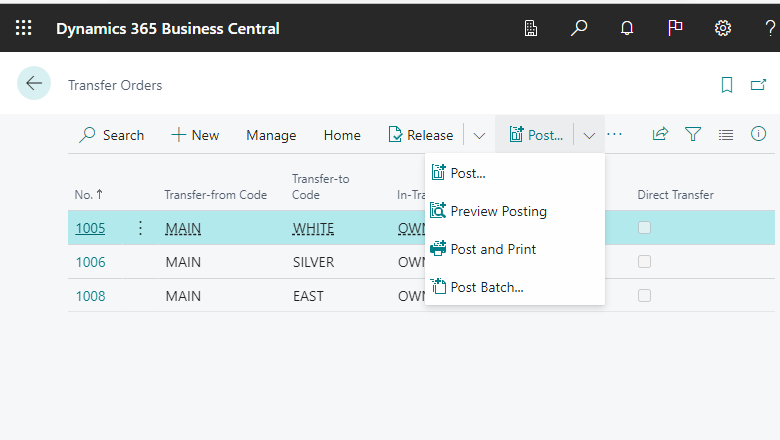This screenshot has width=780, height=440.
Task: Open transfer order 1006 link
Action: coord(90,262)
